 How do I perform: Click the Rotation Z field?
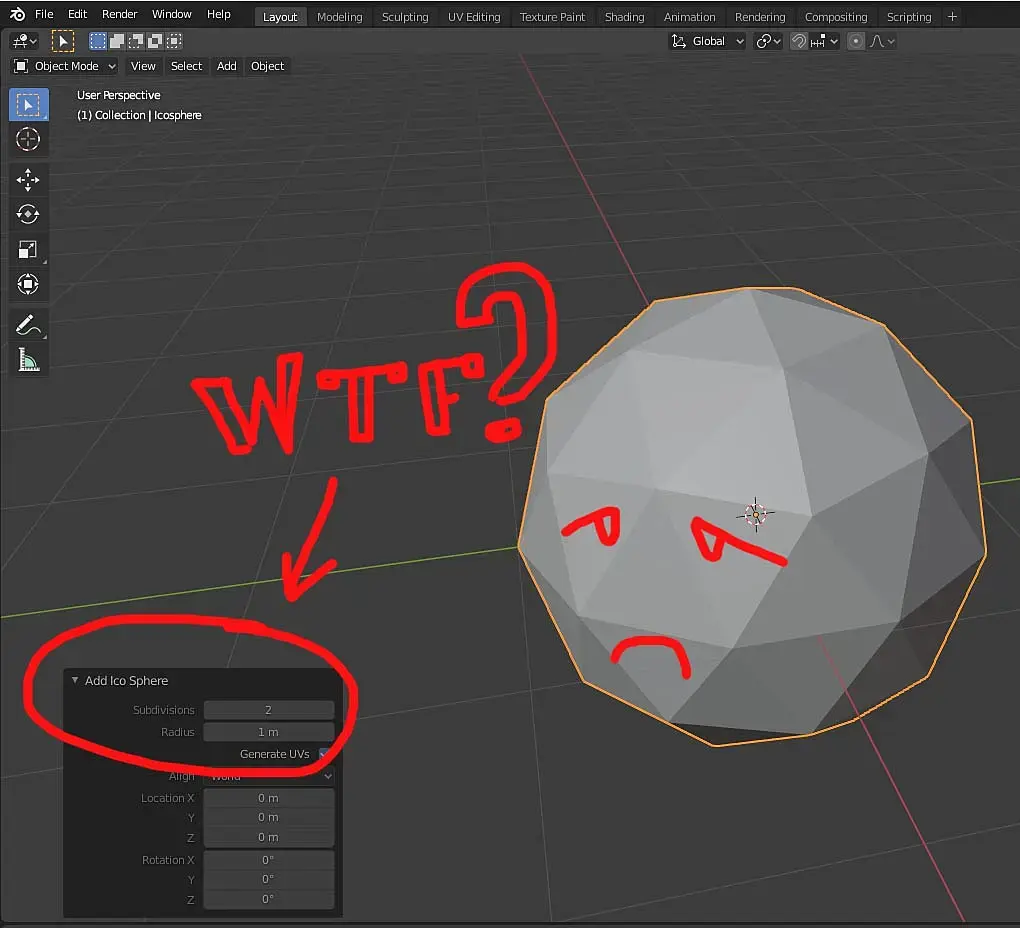point(269,899)
